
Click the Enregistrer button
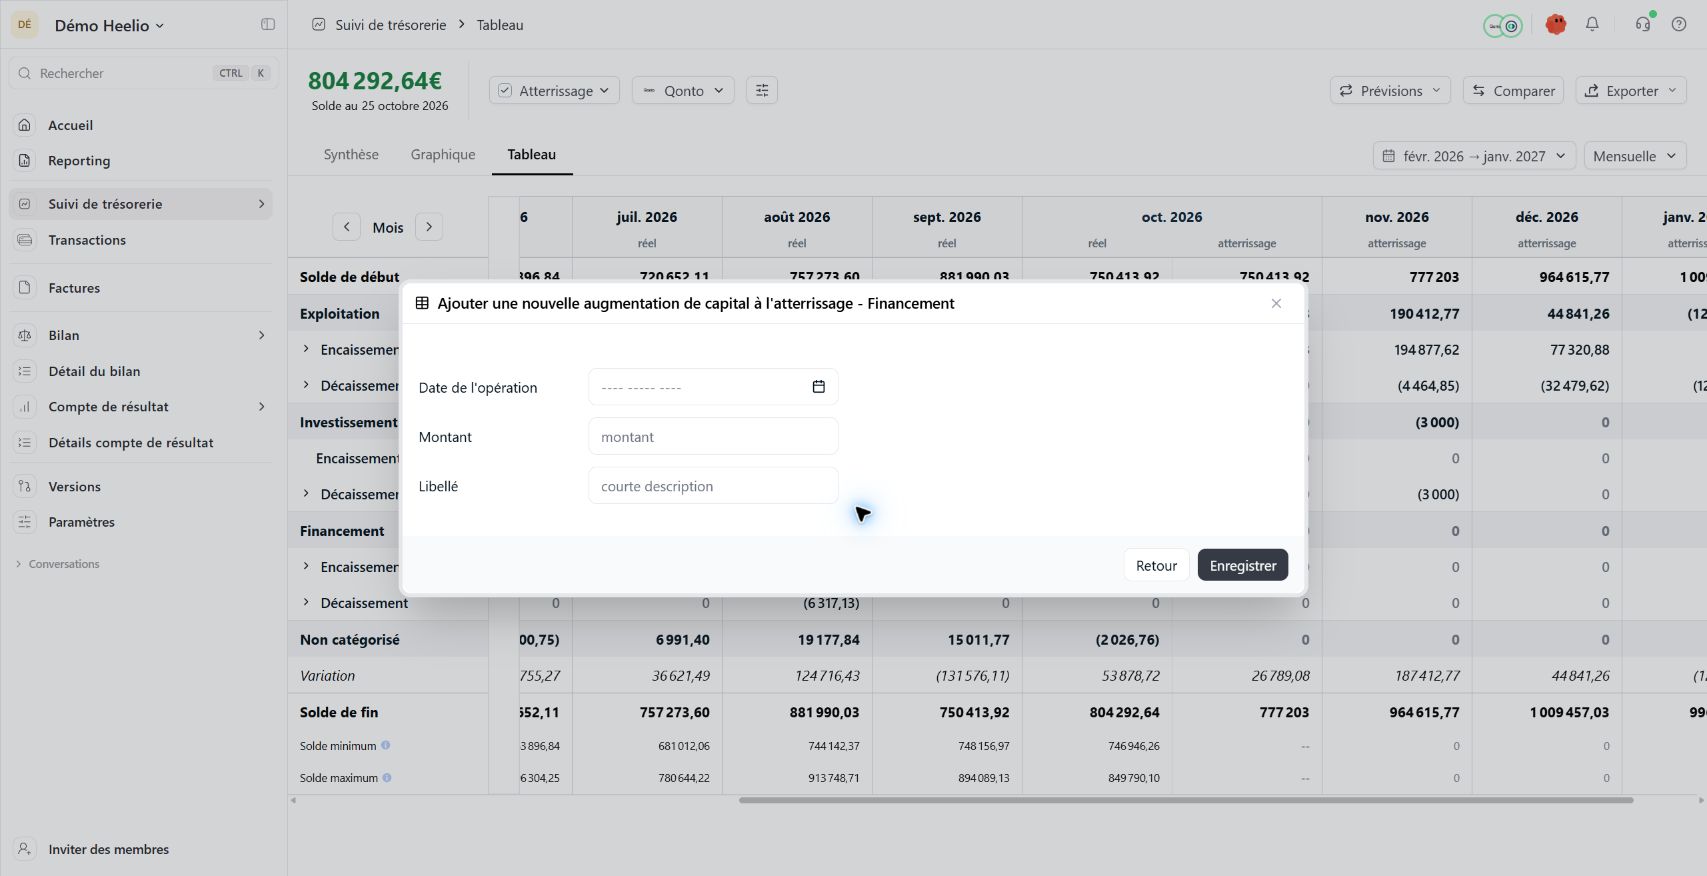click(x=1243, y=566)
